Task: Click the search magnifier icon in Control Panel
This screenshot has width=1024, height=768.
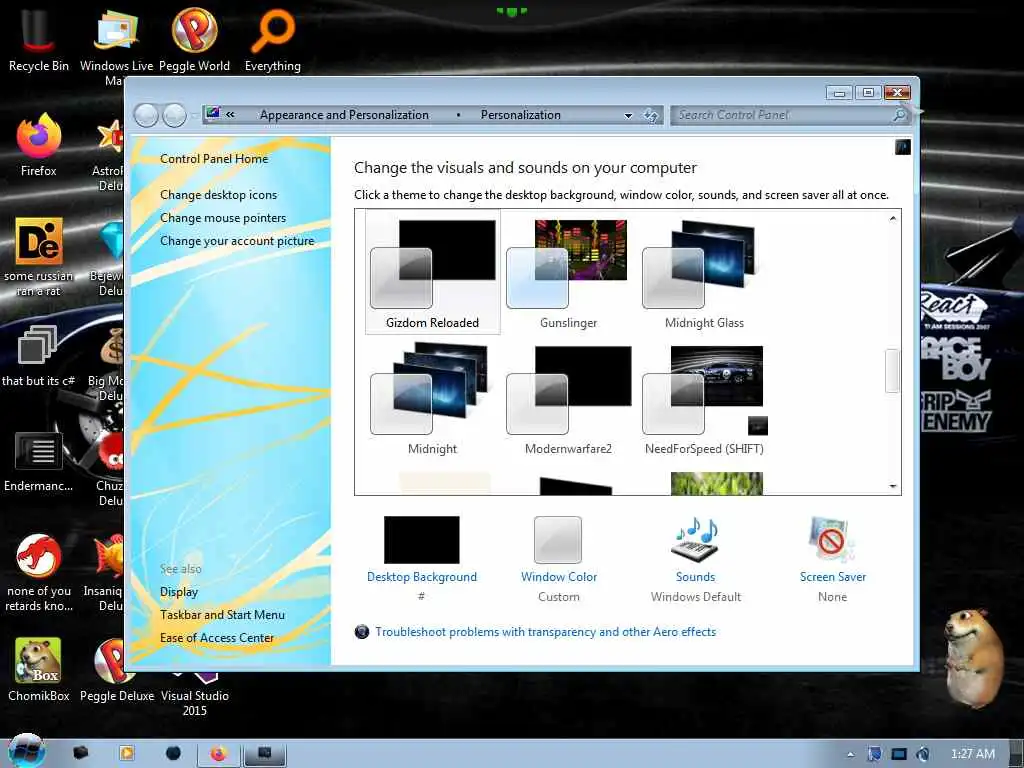Action: [x=900, y=115]
